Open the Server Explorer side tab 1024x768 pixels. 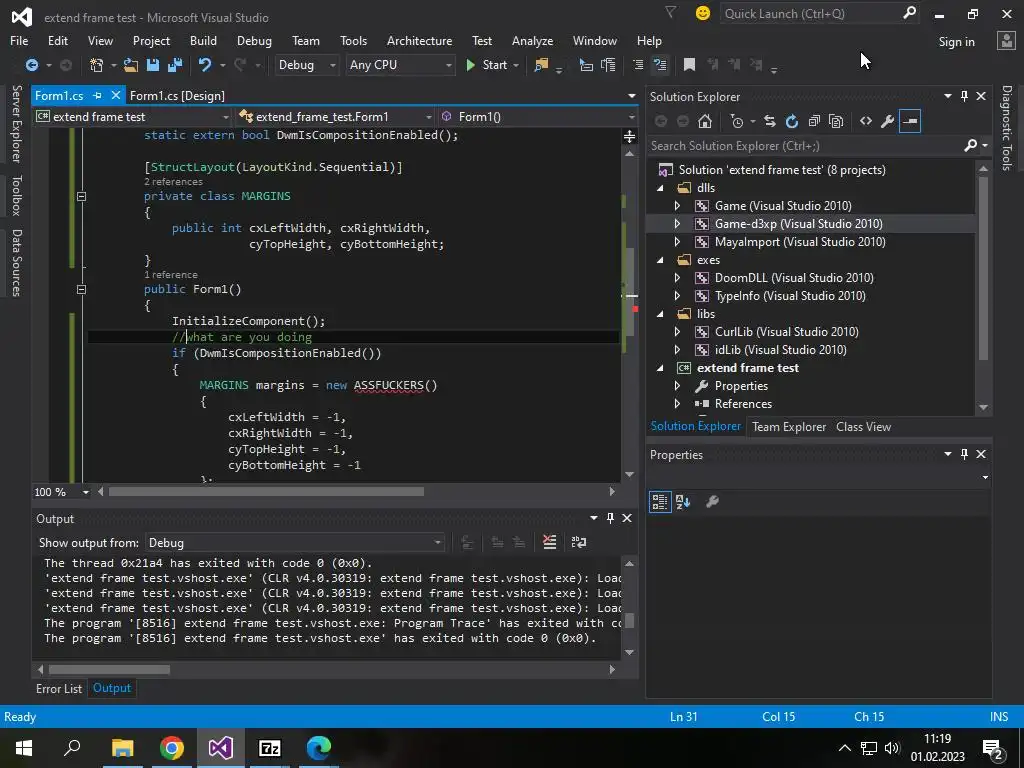[16, 123]
